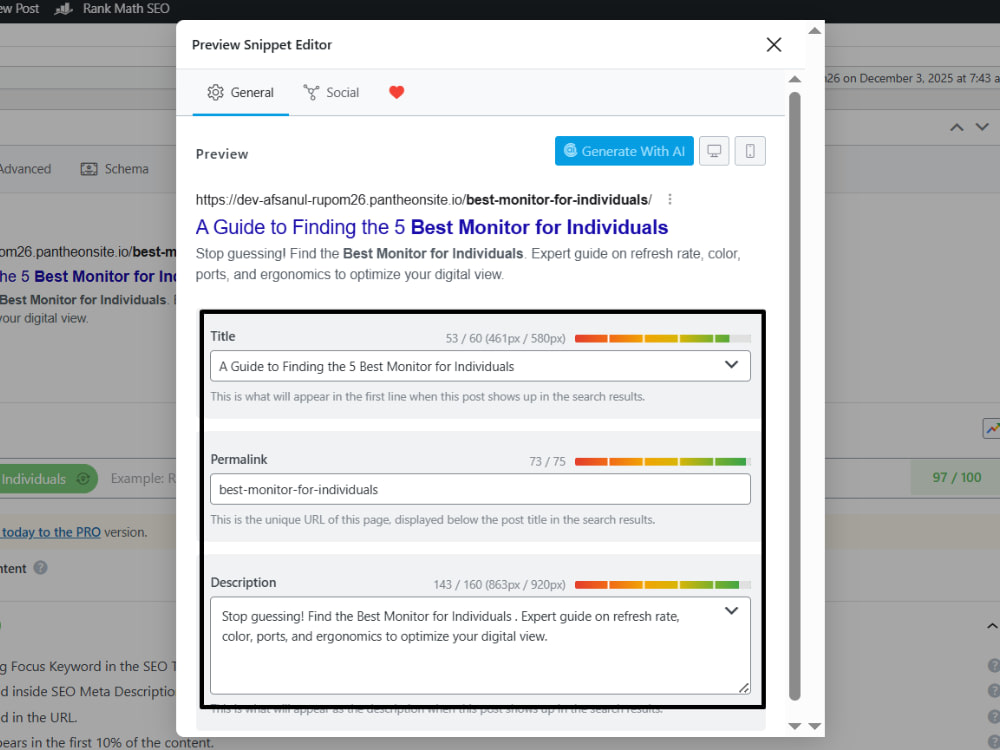Screen dimensions: 1000x750
Task: Click the icon inside Individuals keyword tag
Action: (x=83, y=479)
